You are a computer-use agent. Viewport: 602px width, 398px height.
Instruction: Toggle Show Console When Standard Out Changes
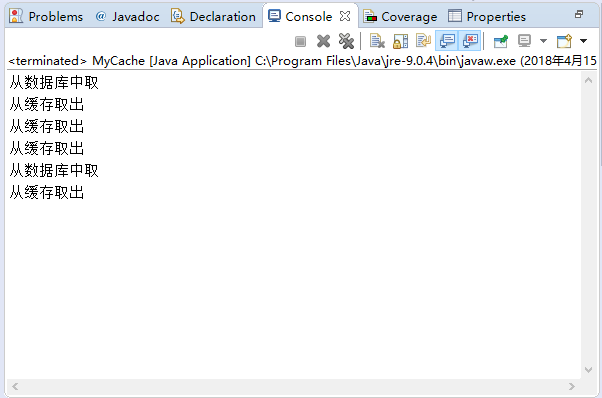coord(447,41)
